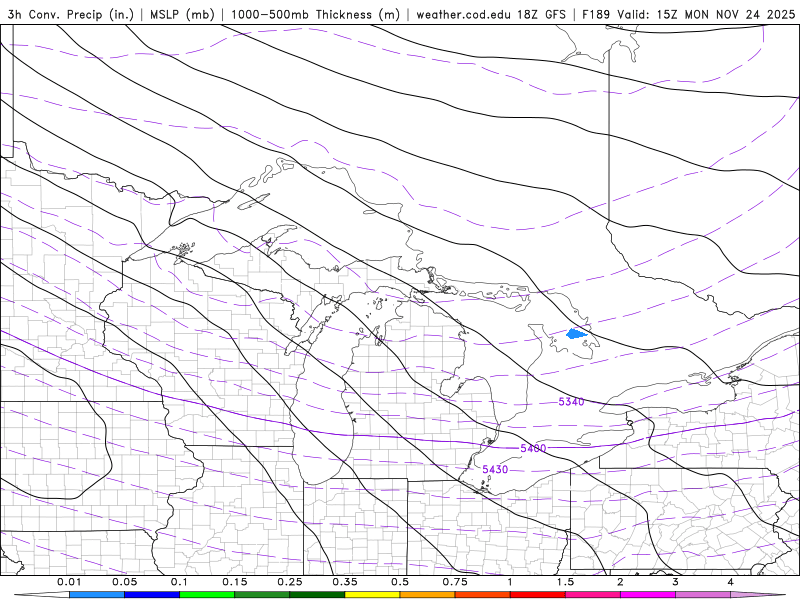The image size is (800, 600).
Task: Click the 5430 thickness contour label
Action: [495, 469]
